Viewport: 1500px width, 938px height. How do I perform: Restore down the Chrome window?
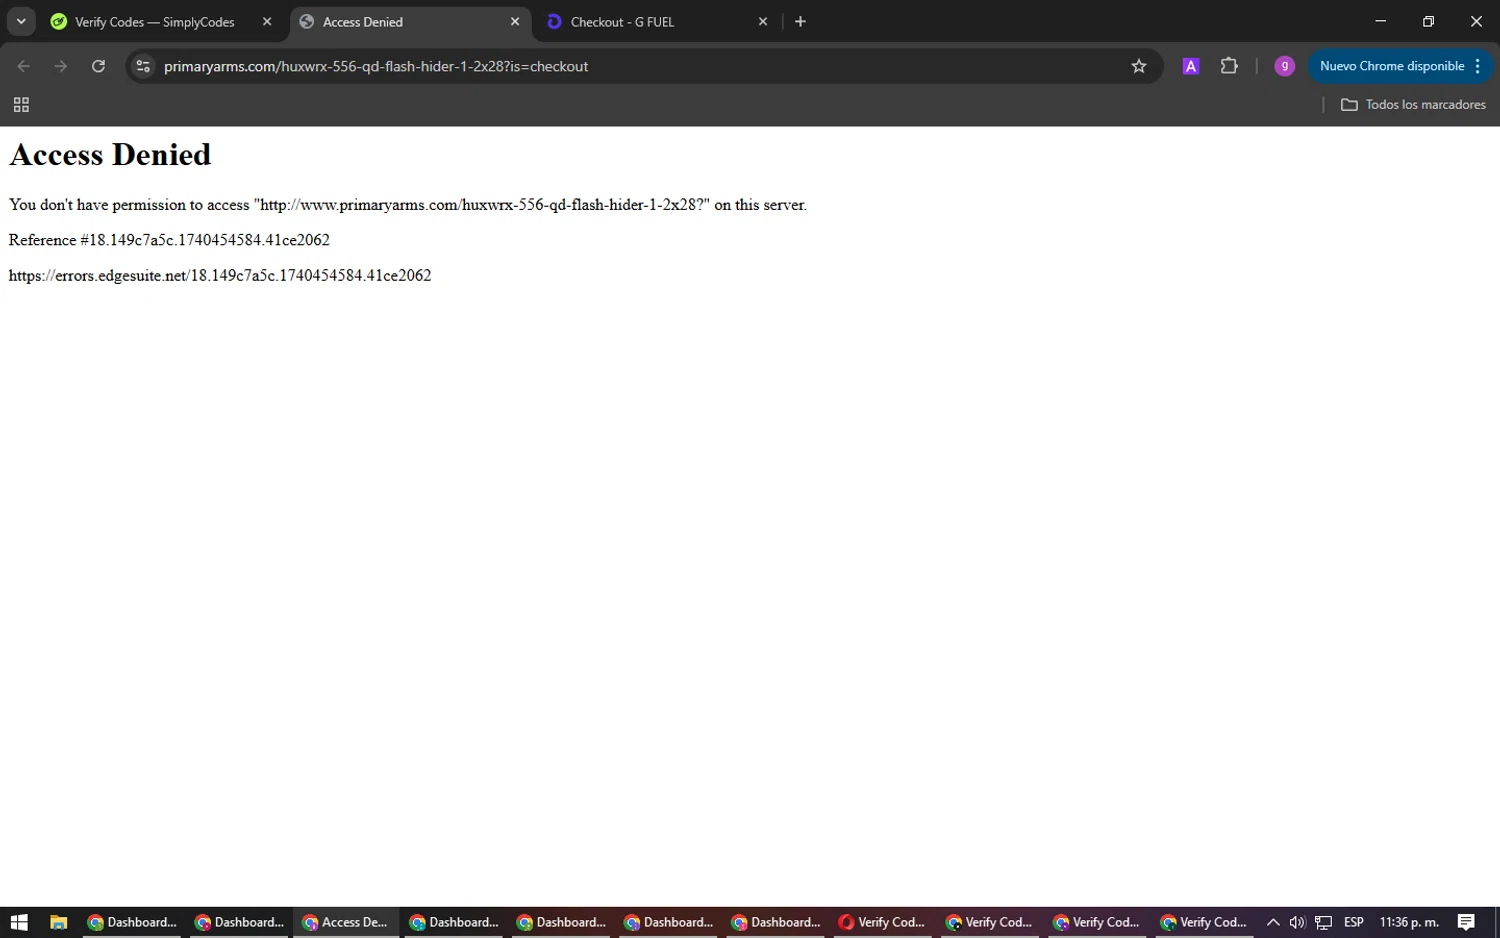pyautogui.click(x=1428, y=21)
